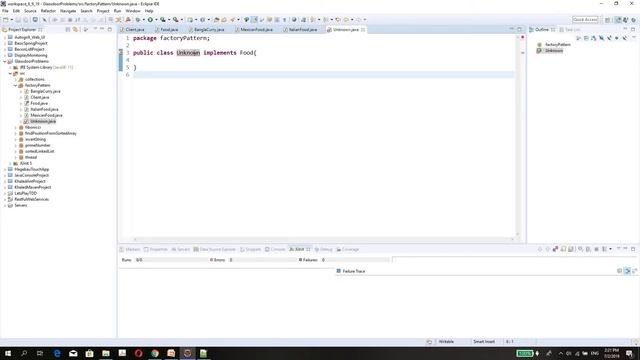Click the green Run button in toolbar
Image resolution: width=640 pixels, height=360 pixels.
[150, 20]
